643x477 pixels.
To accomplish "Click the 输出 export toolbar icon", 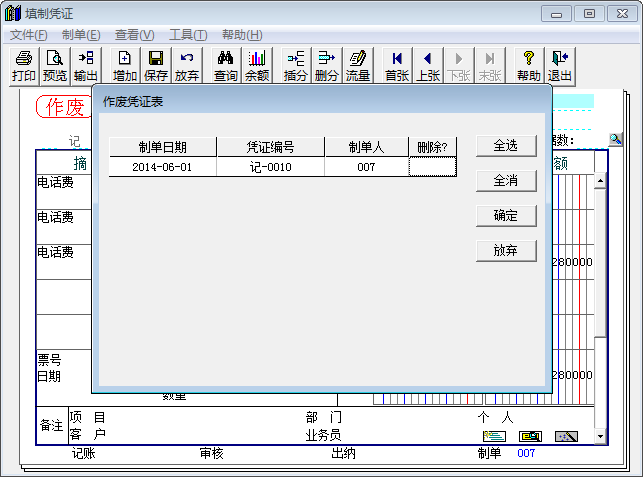I will [x=86, y=66].
